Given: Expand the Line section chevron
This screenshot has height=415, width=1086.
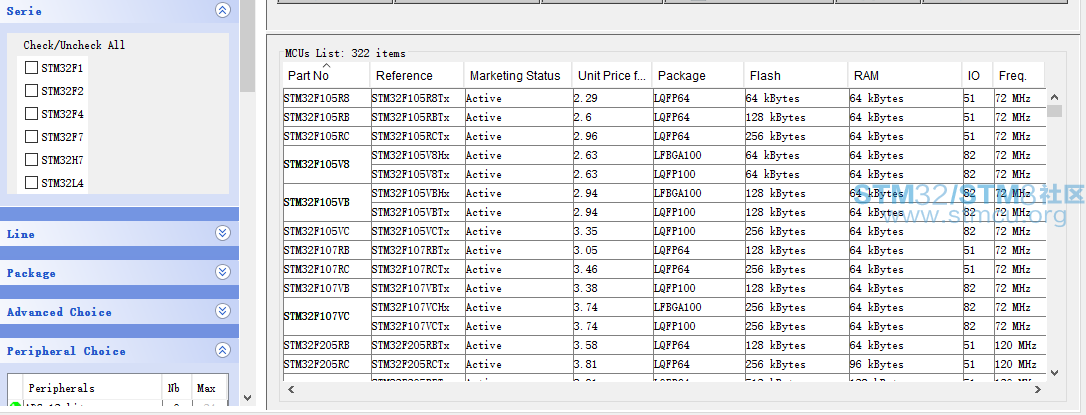Looking at the screenshot, I should (222, 233).
